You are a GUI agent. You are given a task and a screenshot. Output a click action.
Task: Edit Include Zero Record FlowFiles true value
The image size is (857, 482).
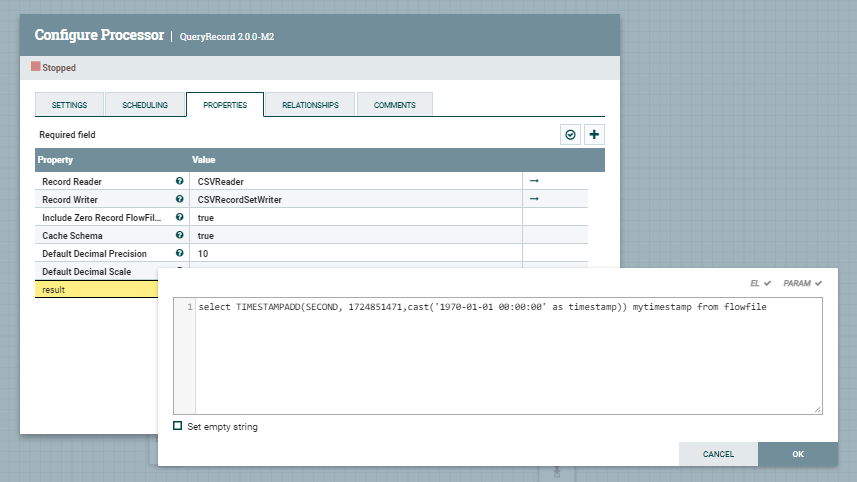[356, 217]
